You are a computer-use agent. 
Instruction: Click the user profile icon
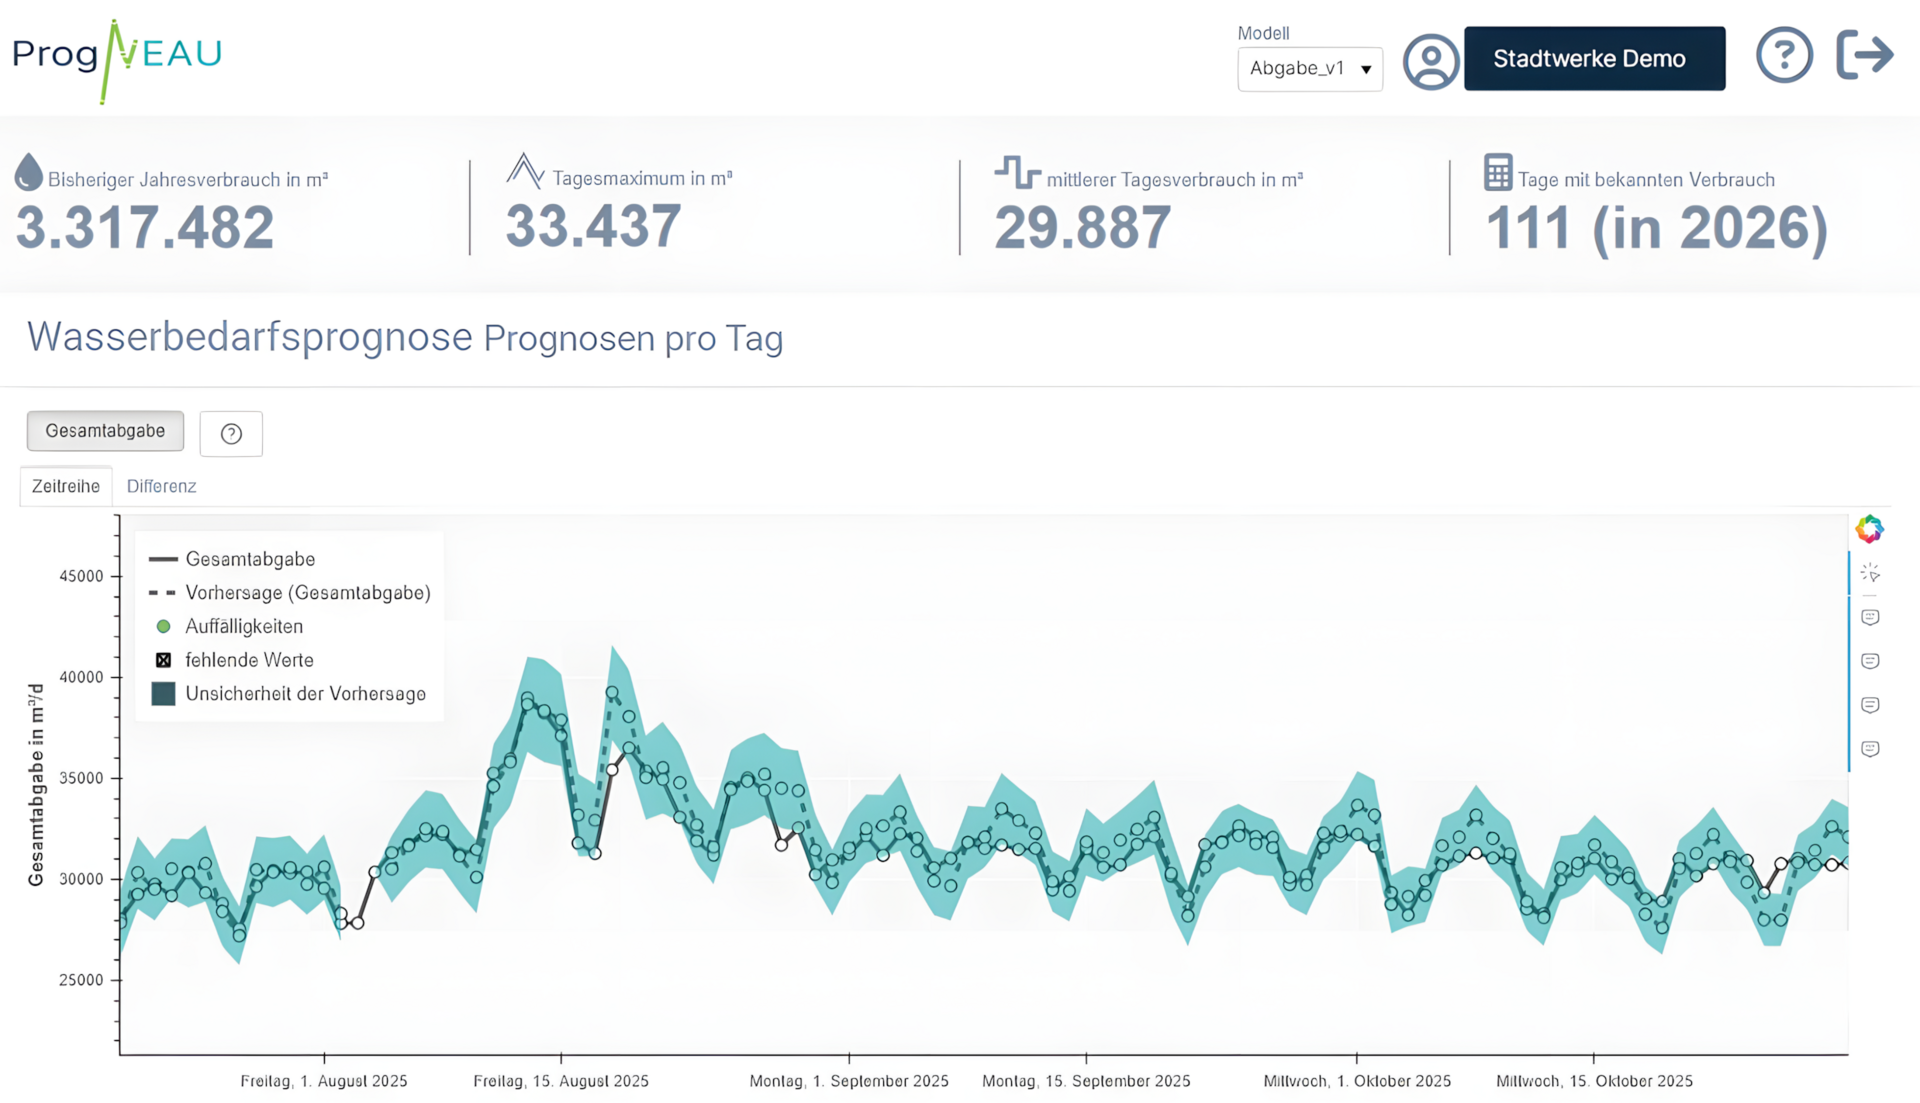point(1431,62)
